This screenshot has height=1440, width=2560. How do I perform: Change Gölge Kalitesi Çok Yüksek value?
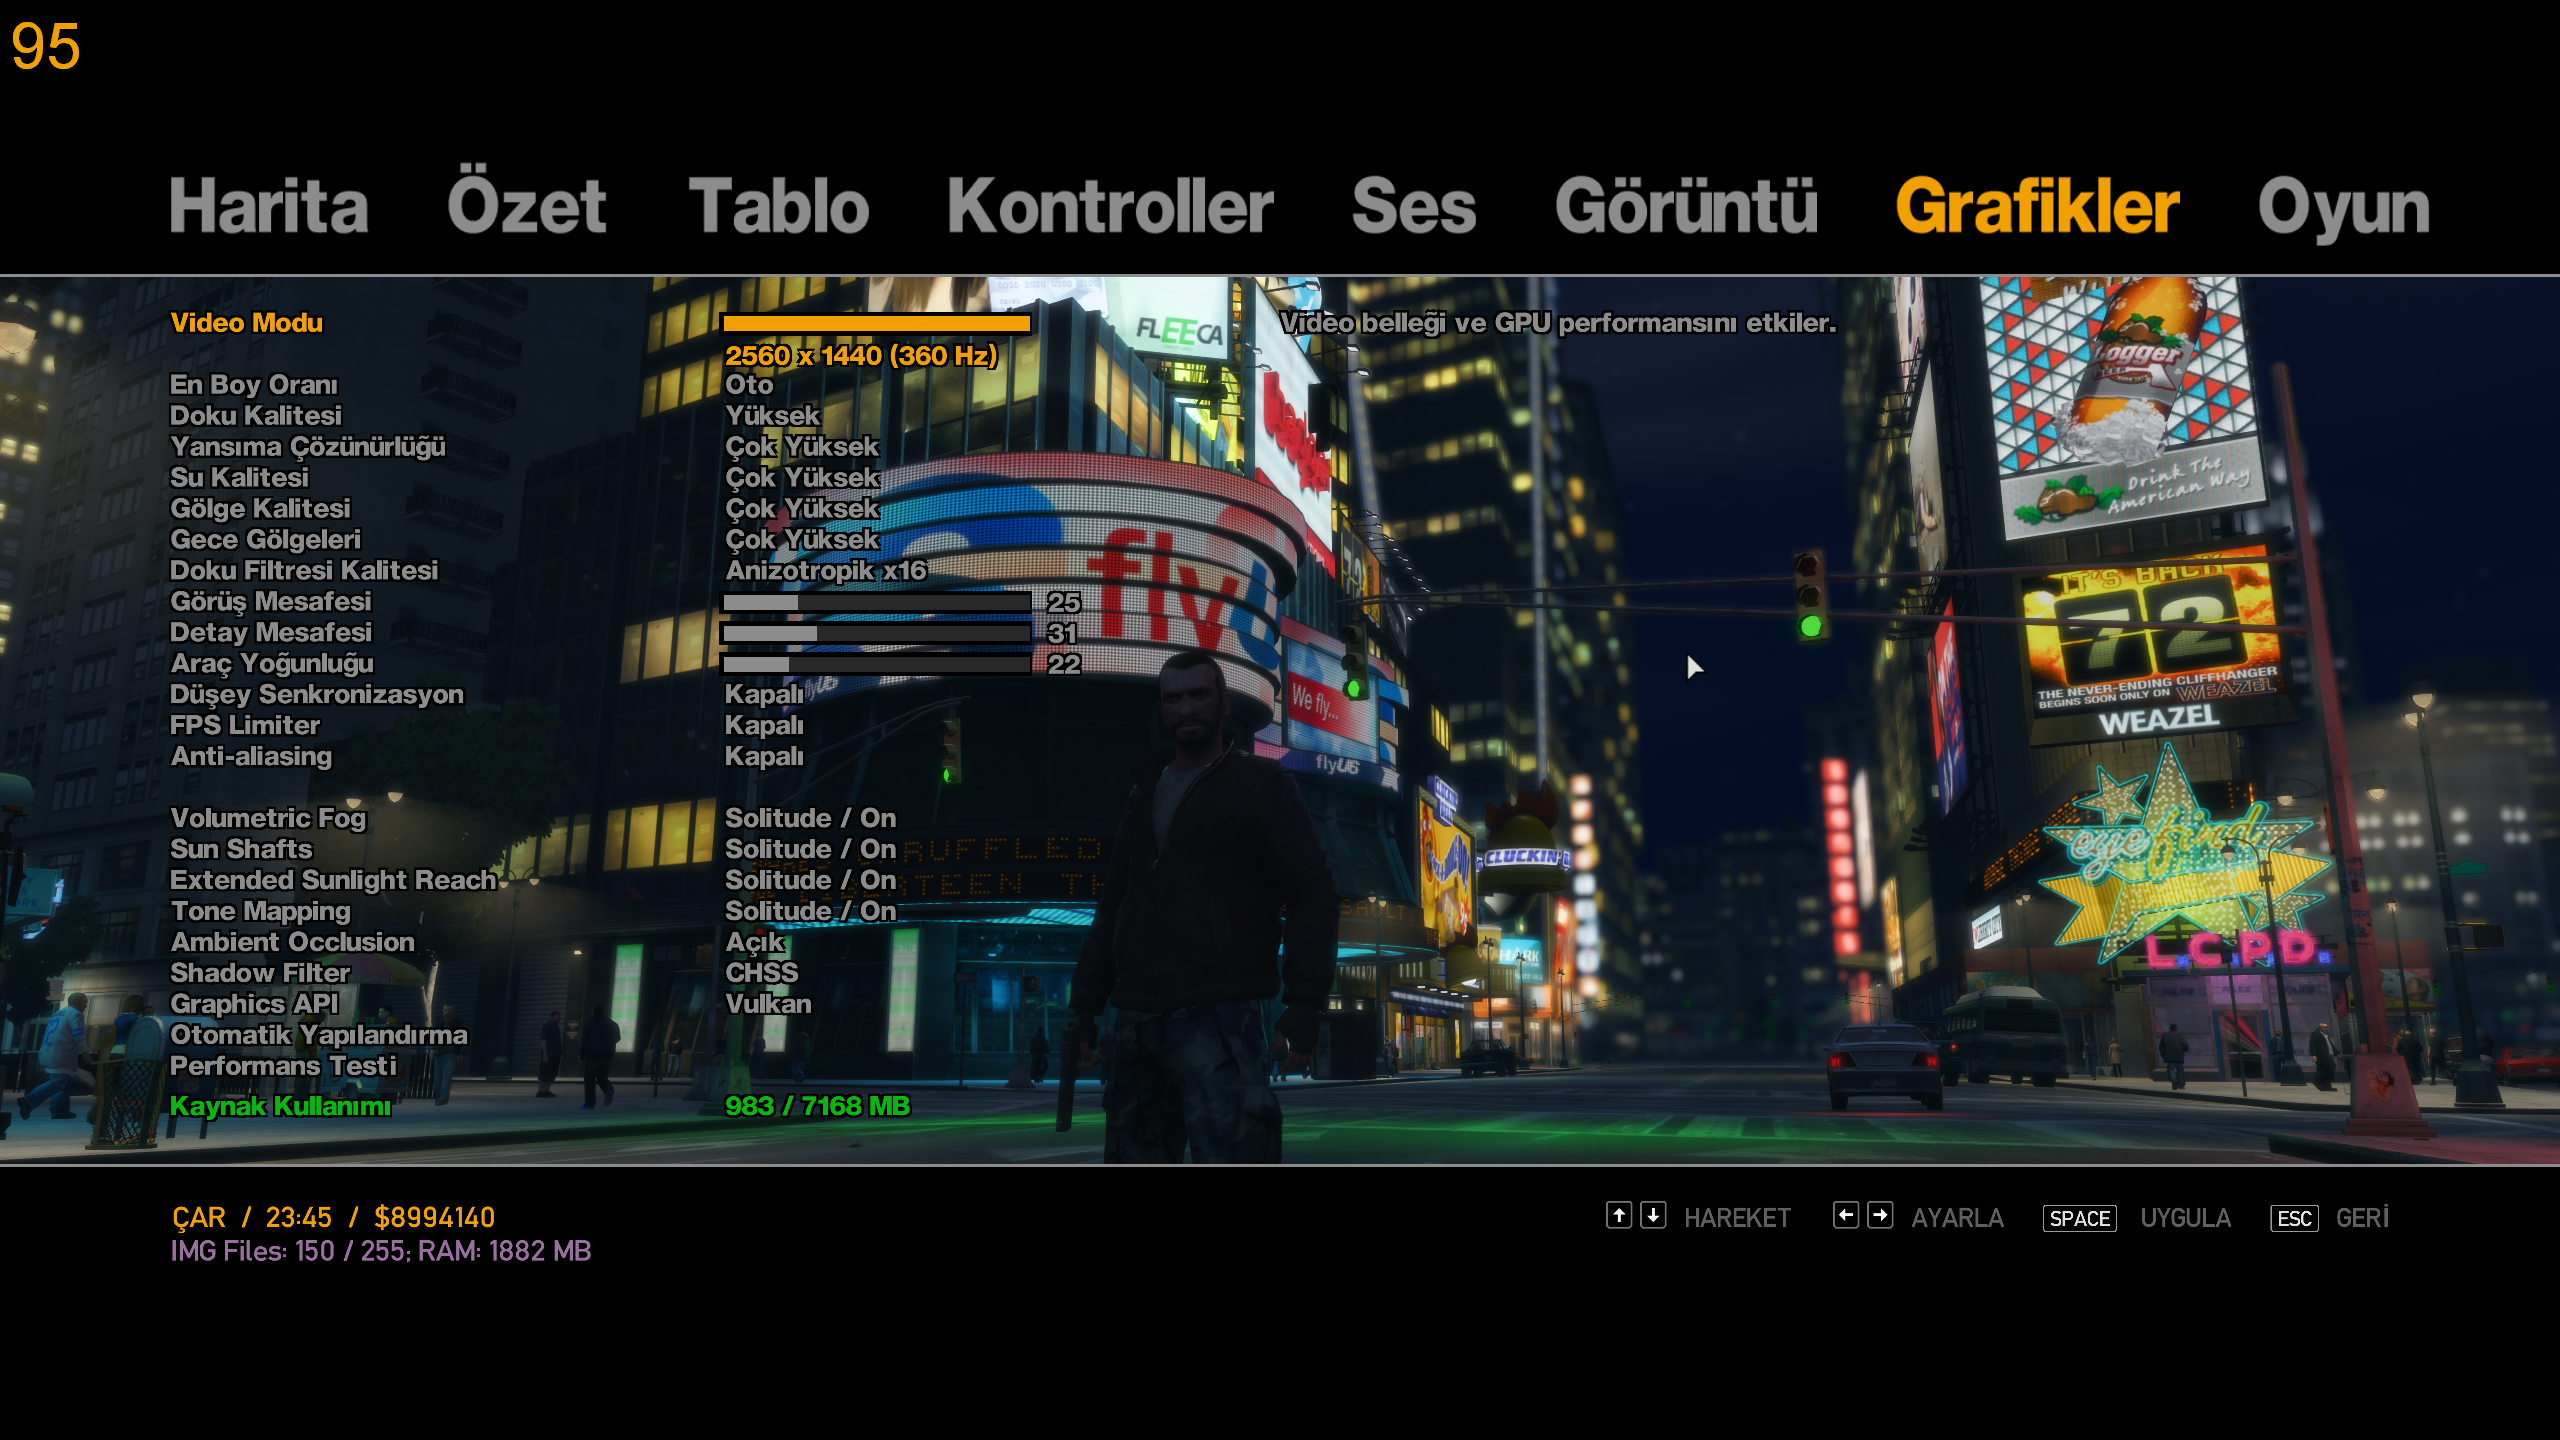(x=802, y=509)
